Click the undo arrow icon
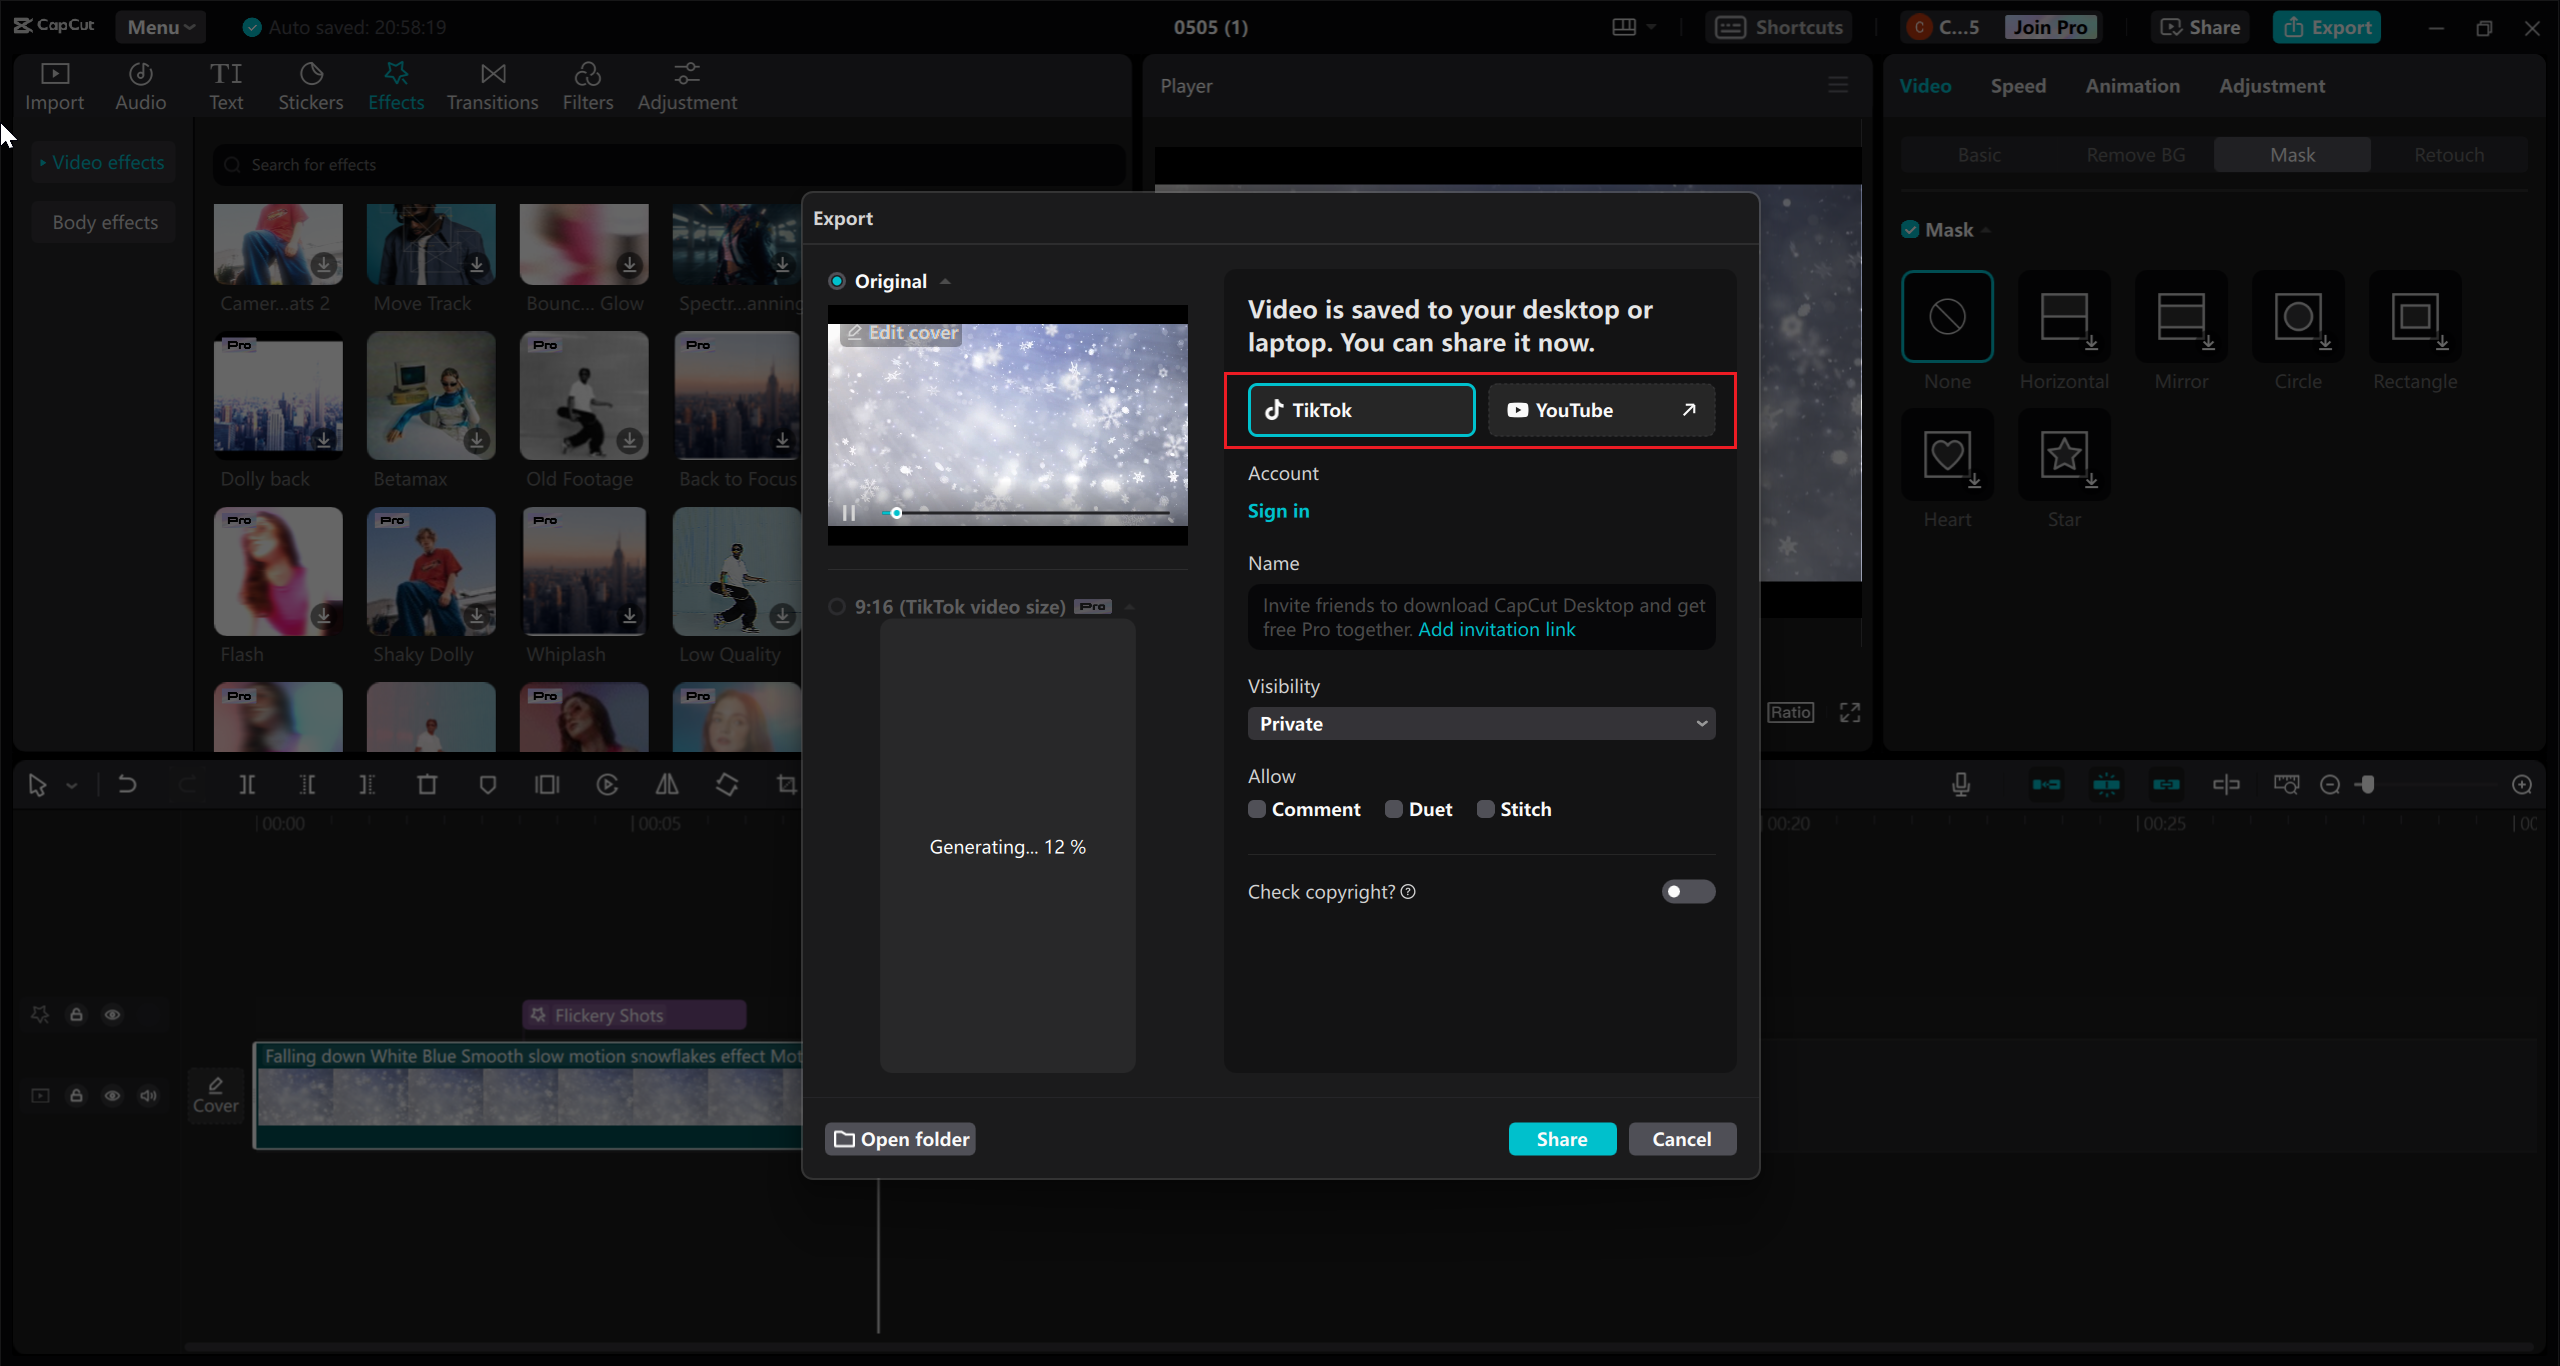The image size is (2560, 1366). coord(127,785)
